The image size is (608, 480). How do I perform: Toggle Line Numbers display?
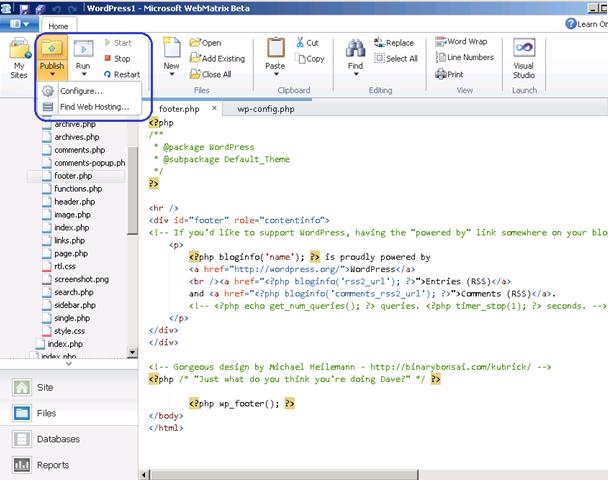(465, 57)
